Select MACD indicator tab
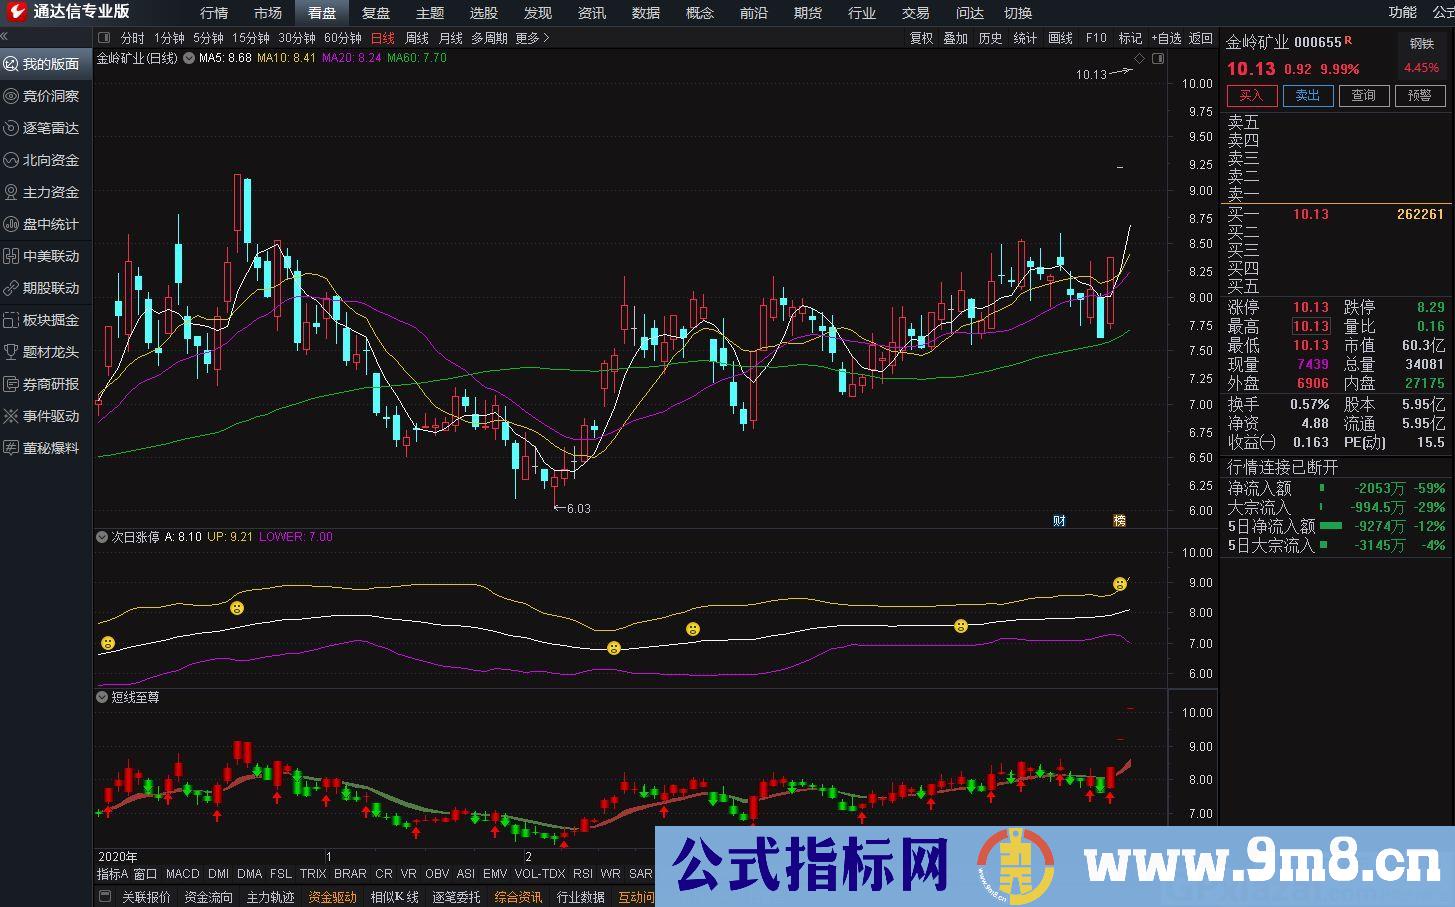The height and width of the screenshot is (907, 1455). point(183,874)
